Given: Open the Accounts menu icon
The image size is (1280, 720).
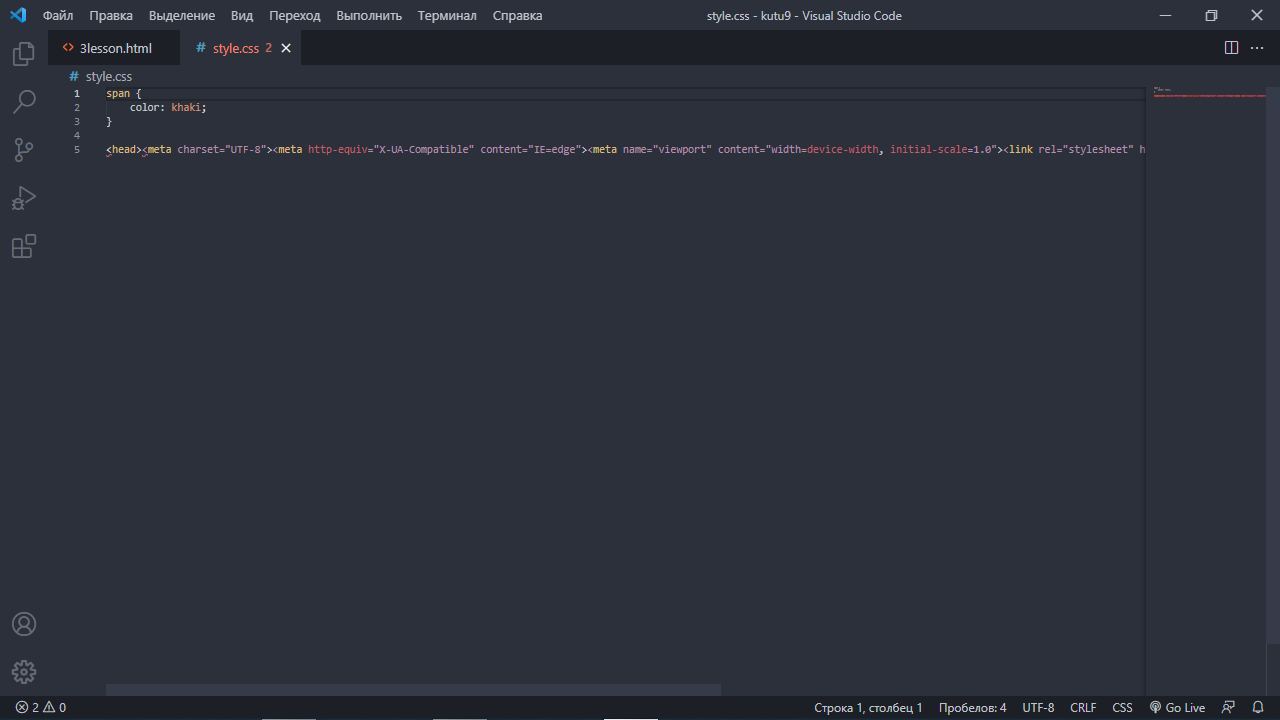Looking at the screenshot, I should [x=24, y=624].
